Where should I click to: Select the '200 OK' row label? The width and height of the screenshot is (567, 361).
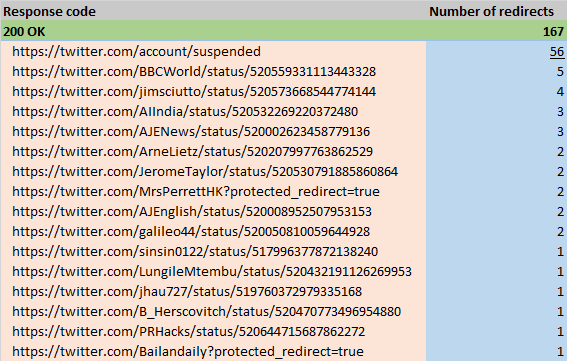[x=24, y=31]
